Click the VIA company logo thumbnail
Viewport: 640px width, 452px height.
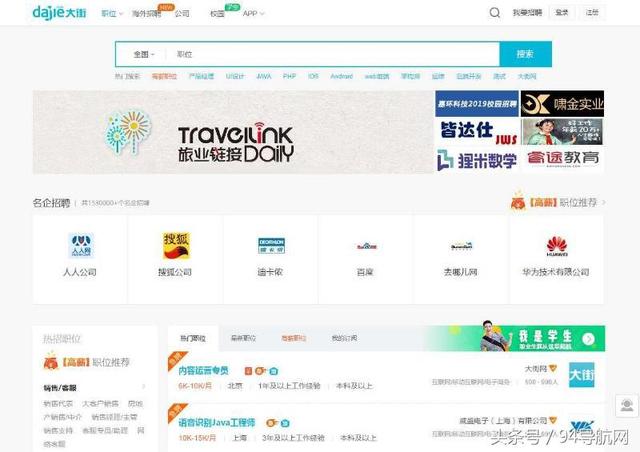582,427
